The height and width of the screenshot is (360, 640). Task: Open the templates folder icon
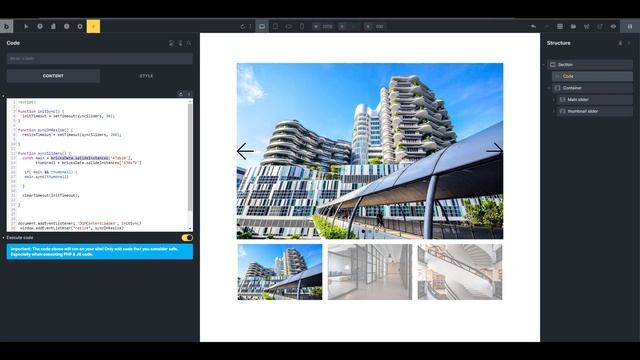[x=573, y=27]
